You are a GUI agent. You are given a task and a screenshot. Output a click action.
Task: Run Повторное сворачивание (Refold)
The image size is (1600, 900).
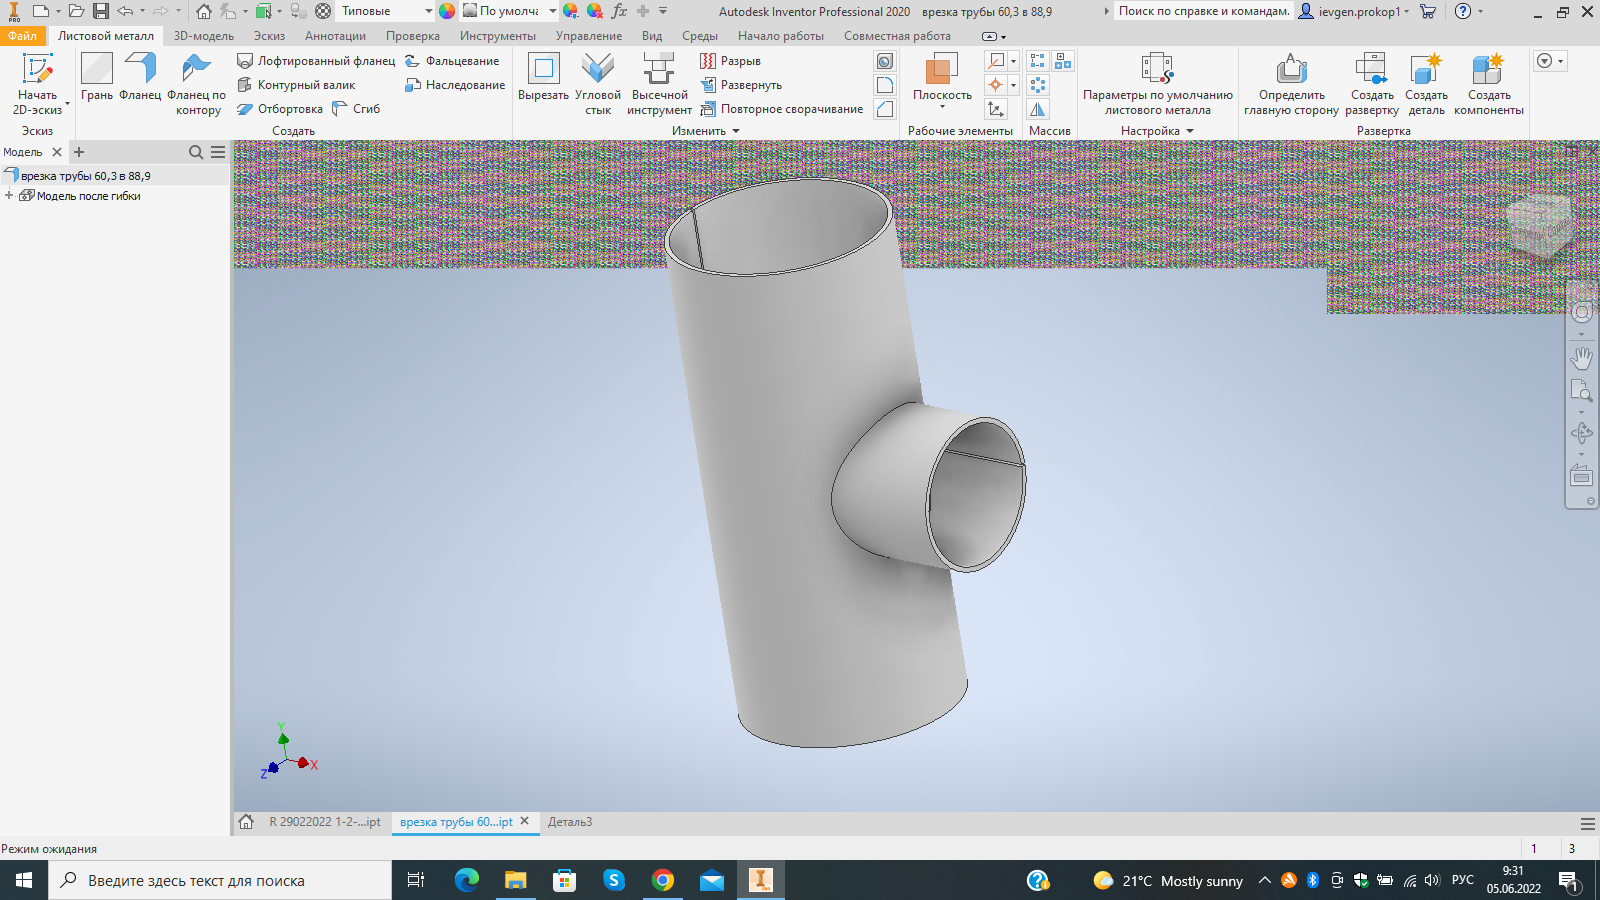[782, 109]
